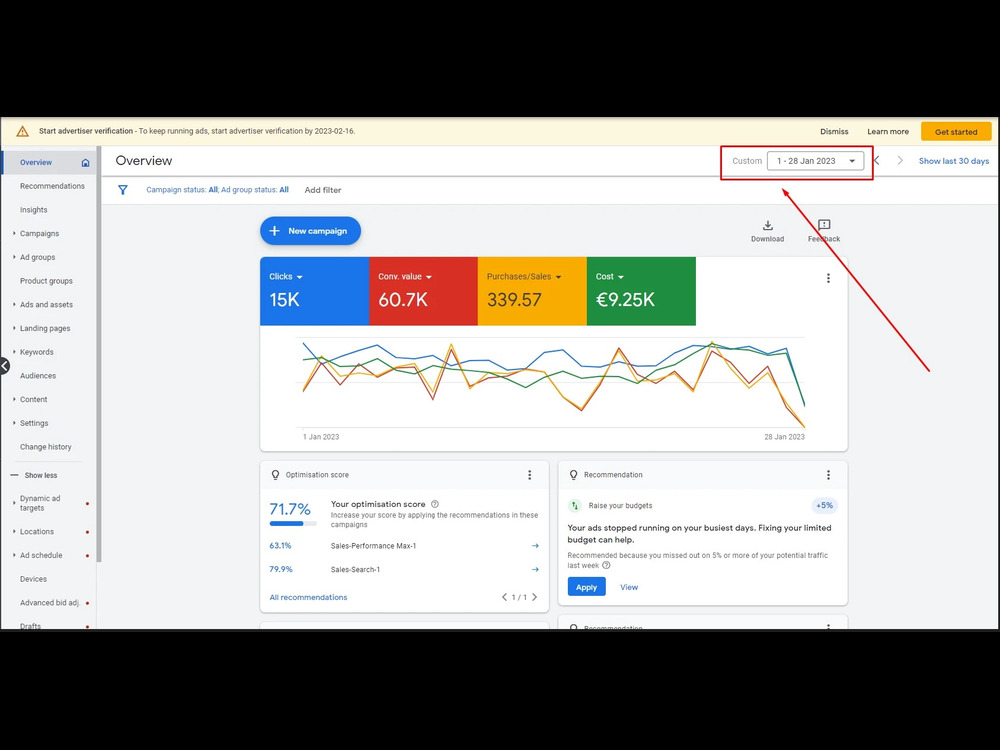
Task: Expand Landing pages in the sidebar
Action: [x=14, y=328]
